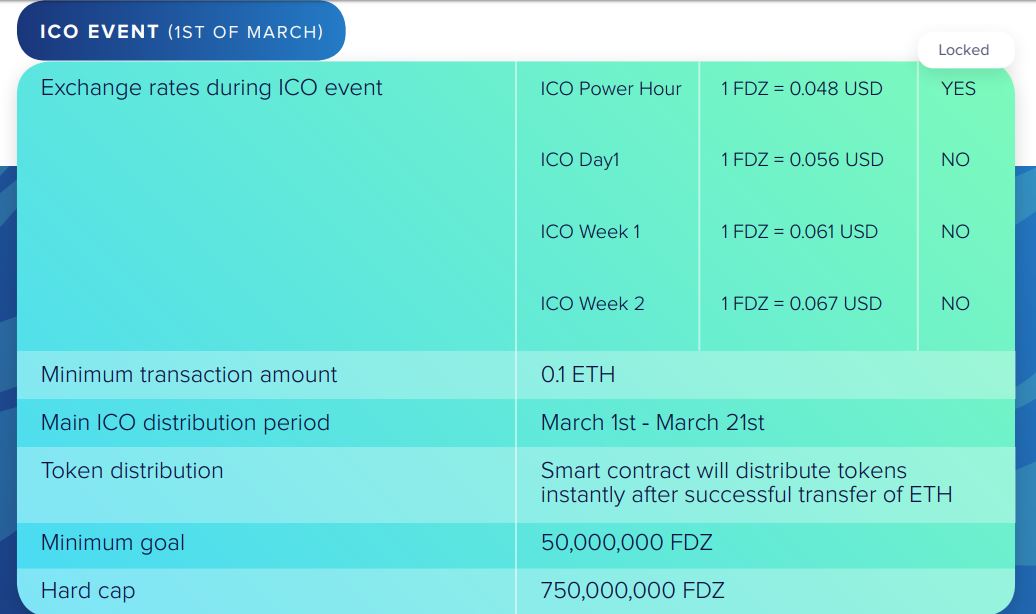Select the Token distribution smart contract description
This screenshot has height=614, width=1036.
(x=747, y=482)
